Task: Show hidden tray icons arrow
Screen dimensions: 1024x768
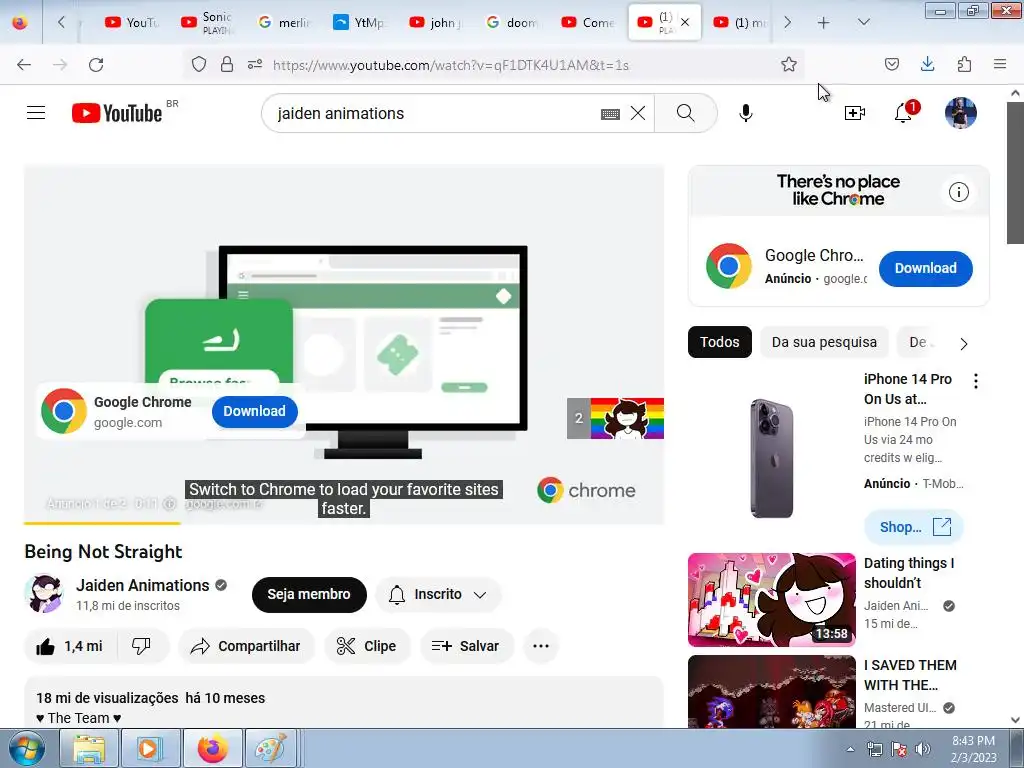Action: tap(850, 749)
